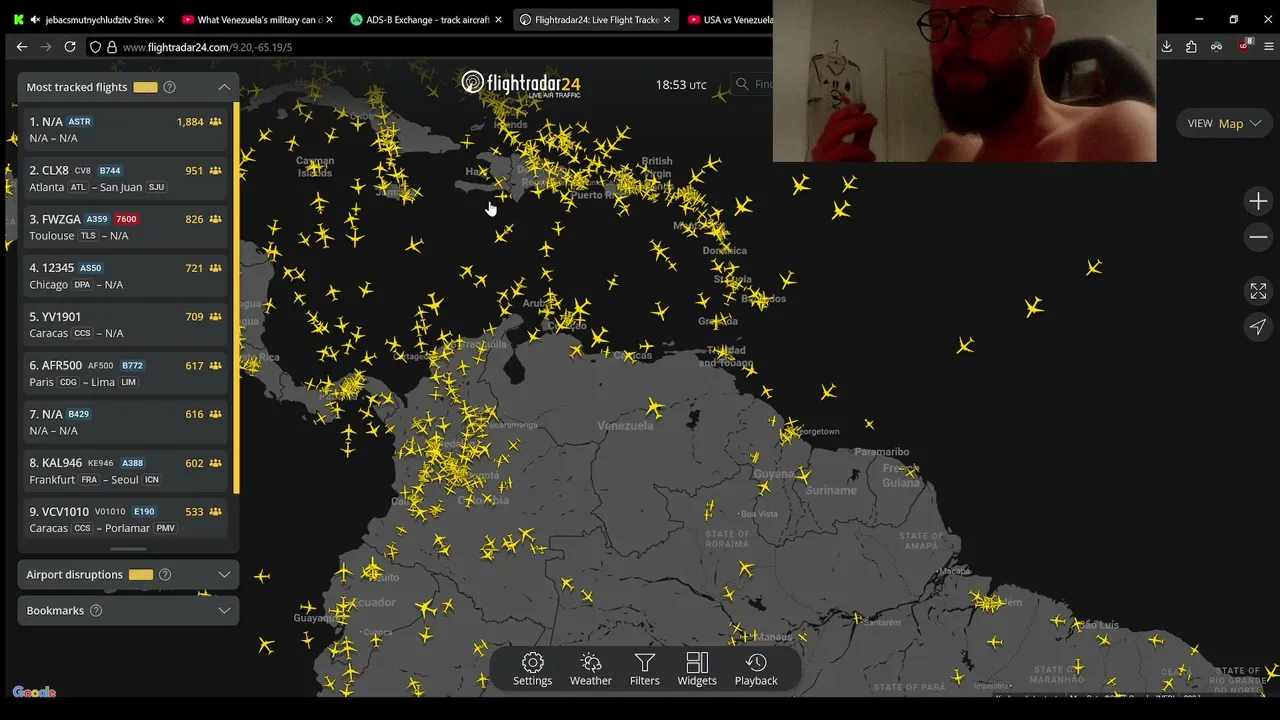
Task: Select flight 3. FWZGA from Toulouse
Action: [x=126, y=227]
